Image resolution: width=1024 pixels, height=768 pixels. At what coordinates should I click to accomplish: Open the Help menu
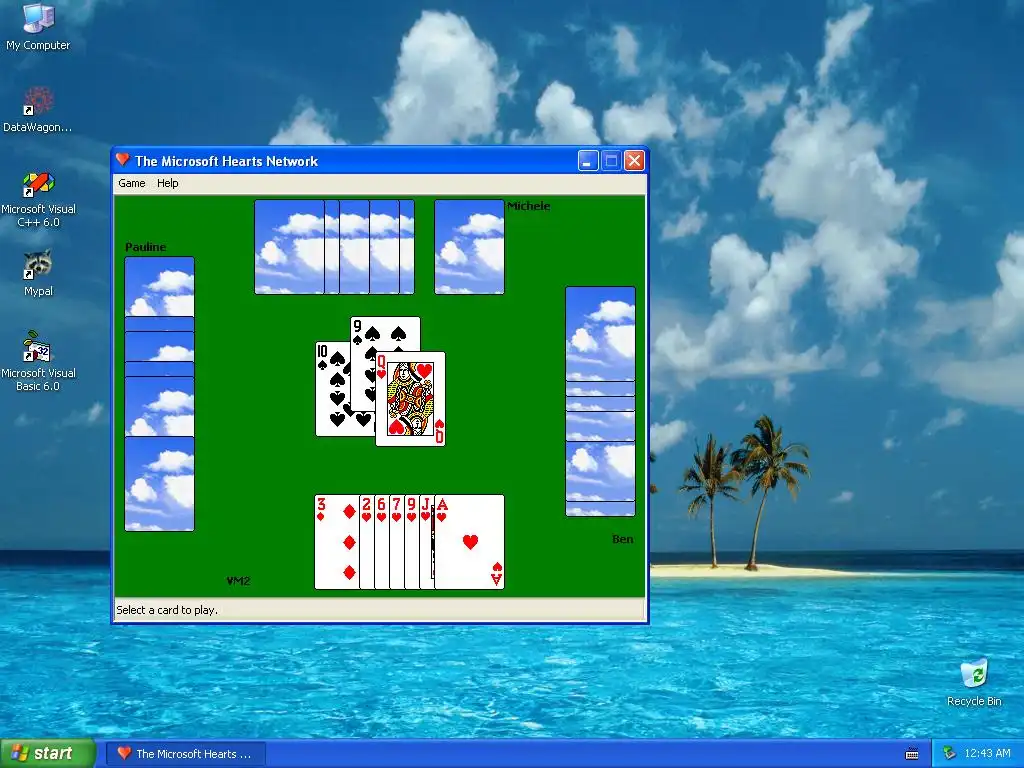pos(167,184)
